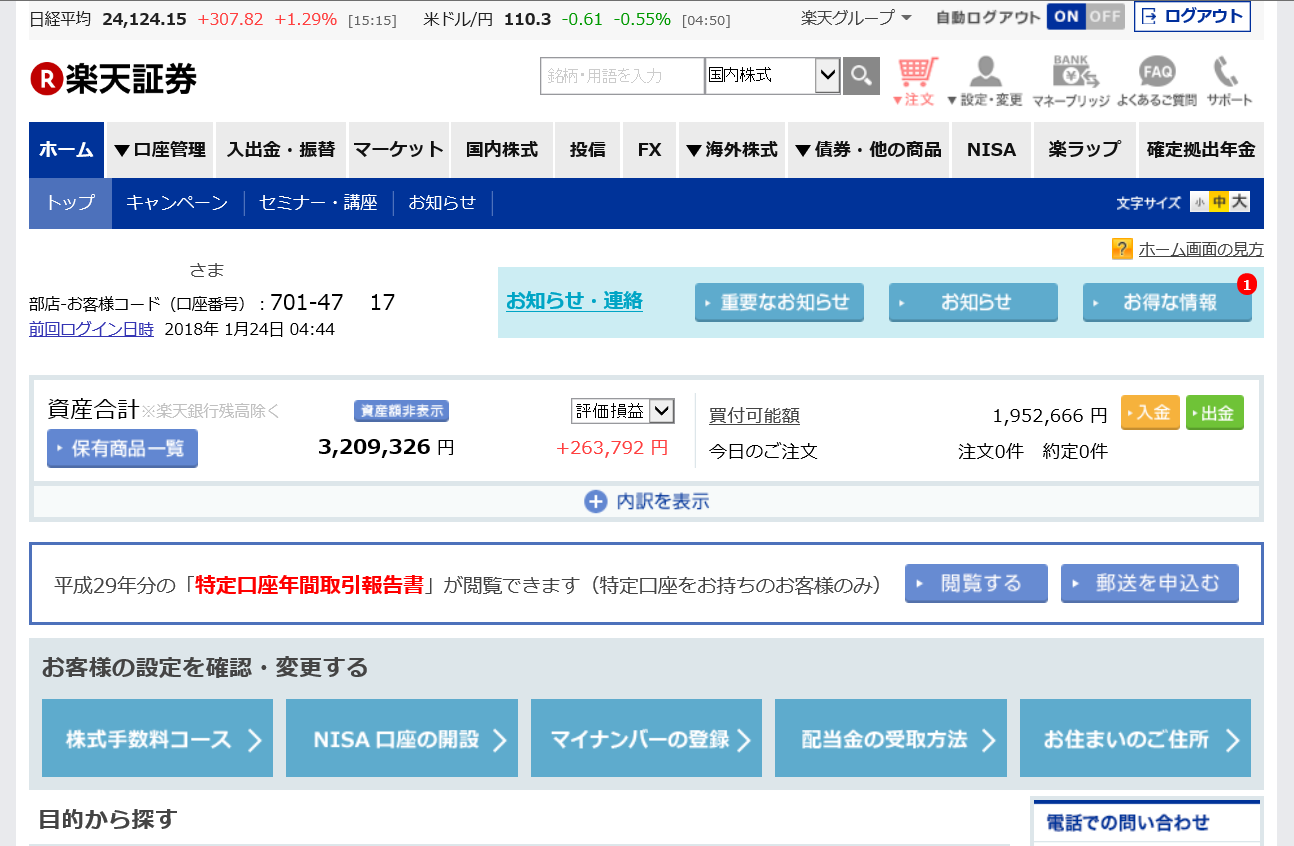Open the 設定・変更 person icon

click(x=985, y=82)
